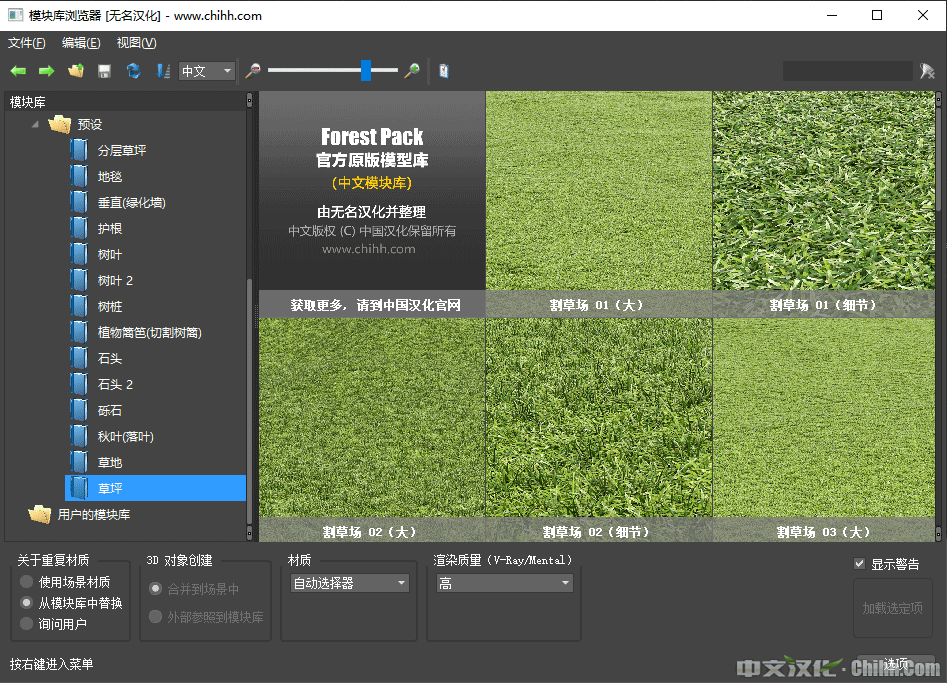Click the save disk icon
Image resolution: width=947 pixels, height=683 pixels.
104,71
